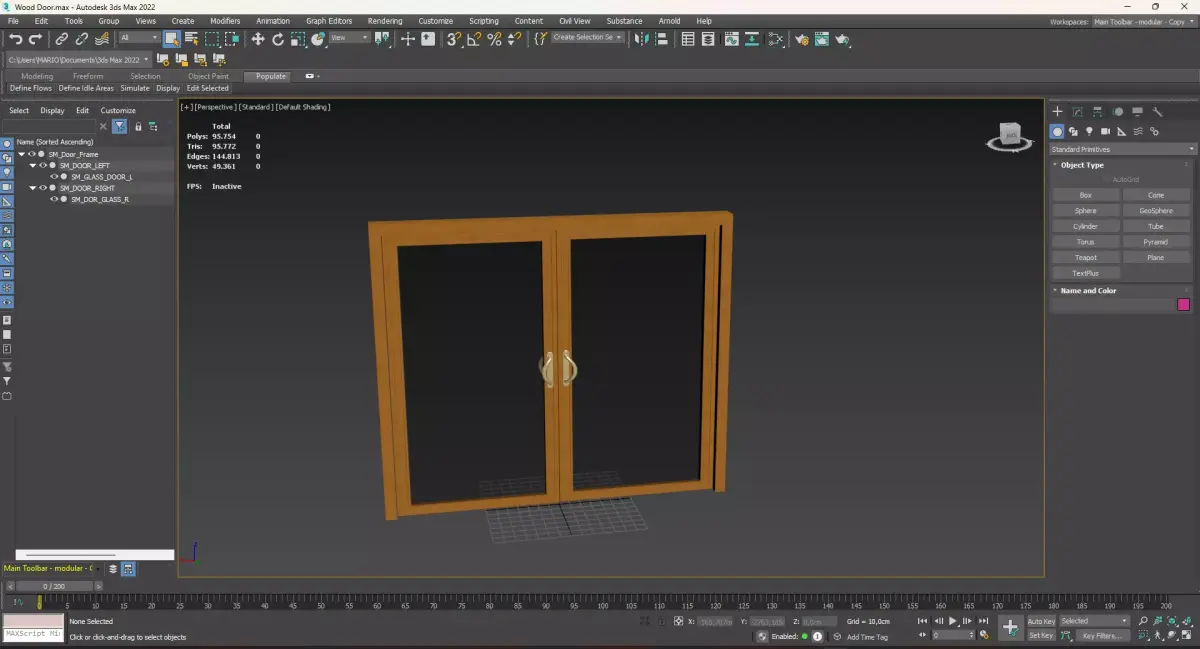Click the Define Flows button
Screen dimensions: 1200x649
click(31, 88)
